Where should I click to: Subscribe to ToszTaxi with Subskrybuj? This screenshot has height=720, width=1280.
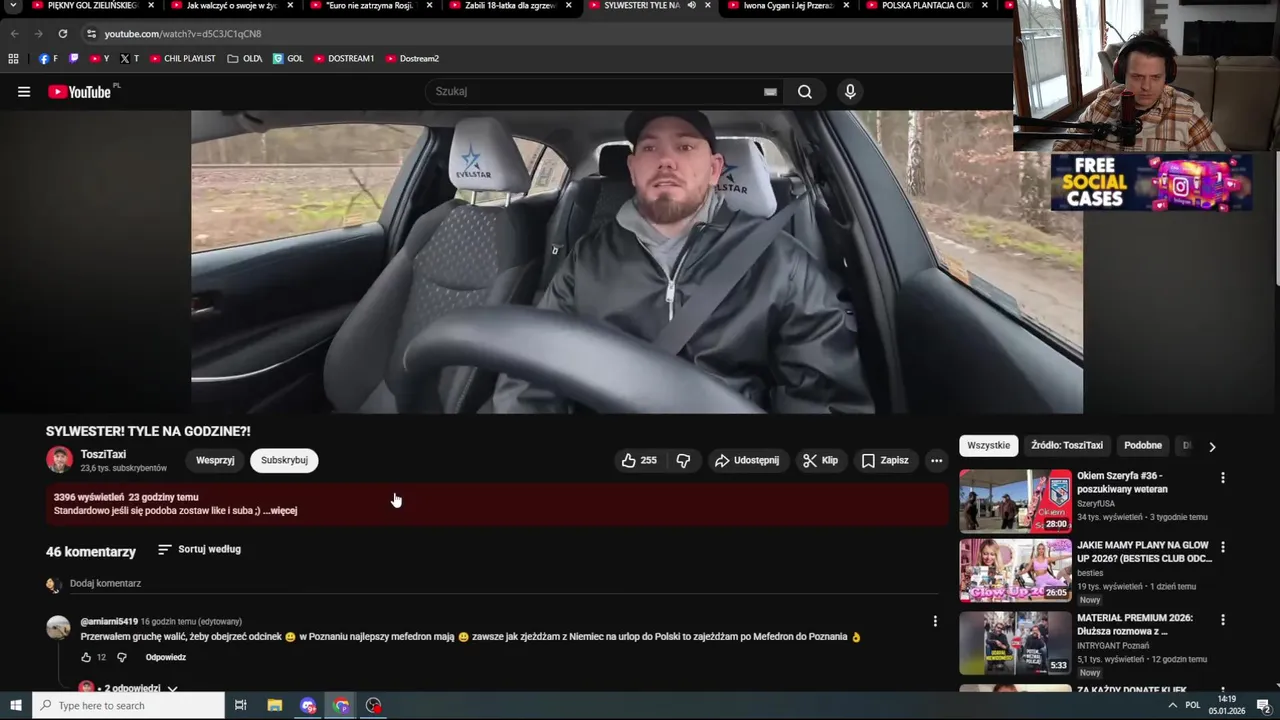click(x=284, y=461)
